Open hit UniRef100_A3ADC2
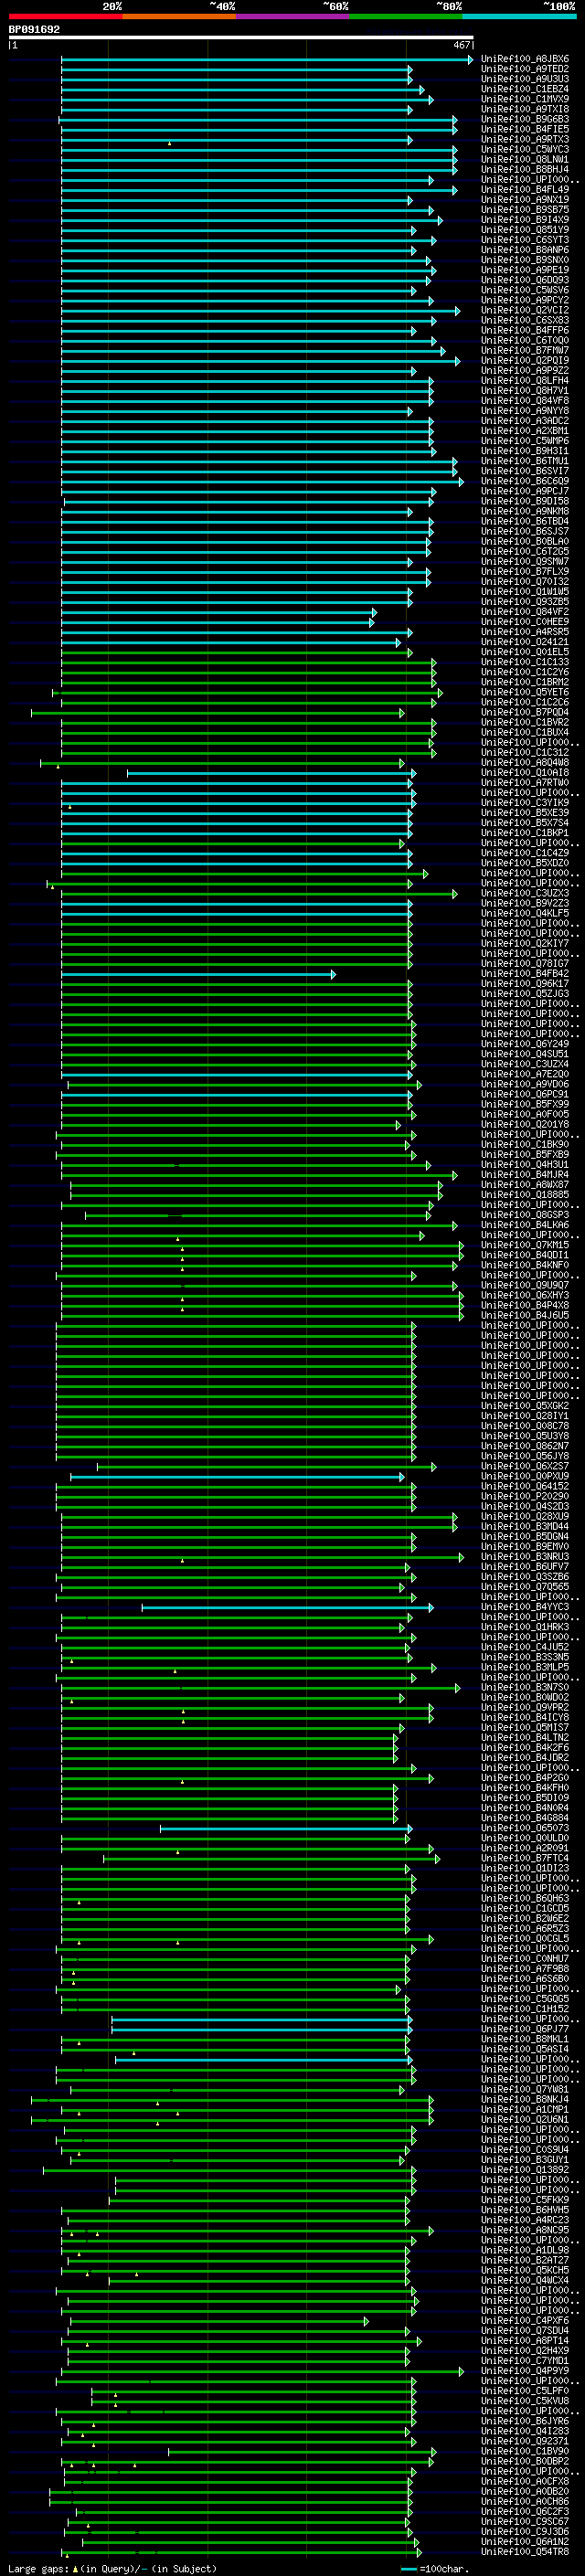Viewport: 585px width, 2576px height. (525, 421)
